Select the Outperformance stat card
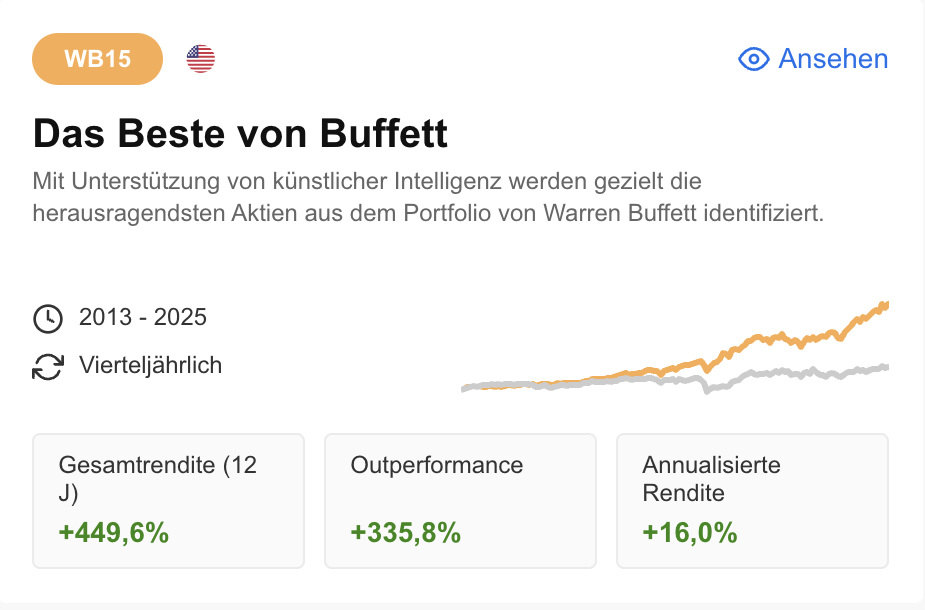This screenshot has height=610, width=925. coord(460,501)
